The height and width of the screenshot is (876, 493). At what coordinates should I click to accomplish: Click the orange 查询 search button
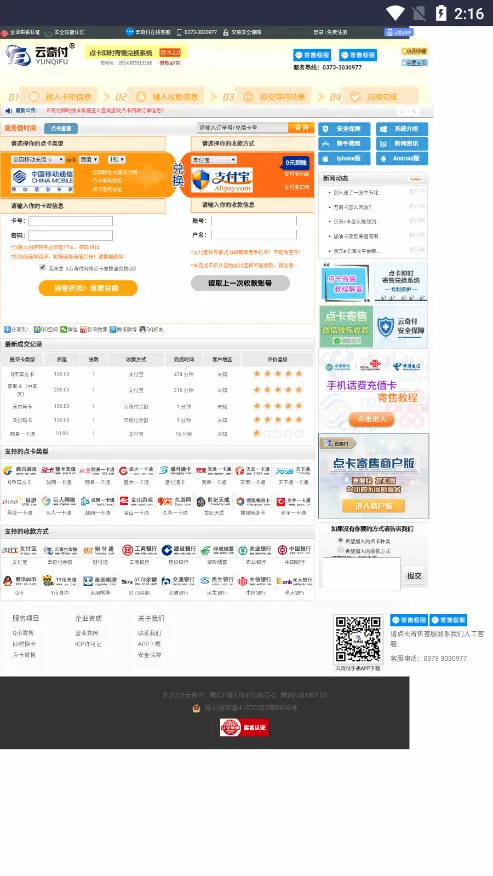point(301,128)
